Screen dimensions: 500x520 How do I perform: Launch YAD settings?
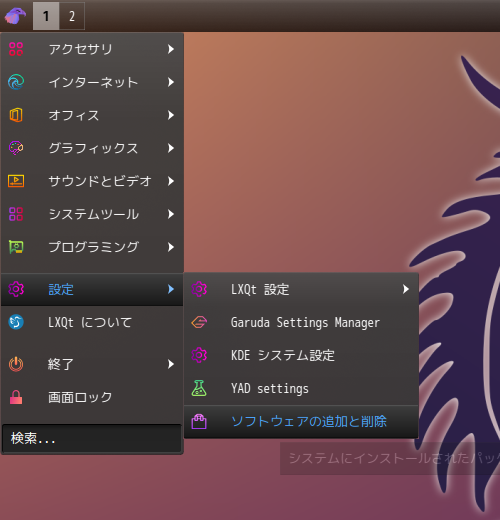(x=301, y=388)
